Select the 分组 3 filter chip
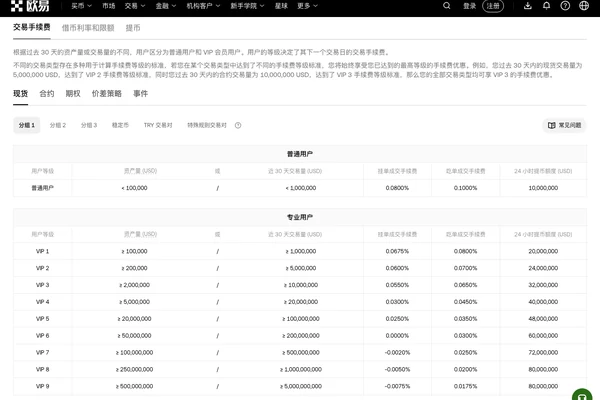Screen dimensions: 600x400 [89, 125]
